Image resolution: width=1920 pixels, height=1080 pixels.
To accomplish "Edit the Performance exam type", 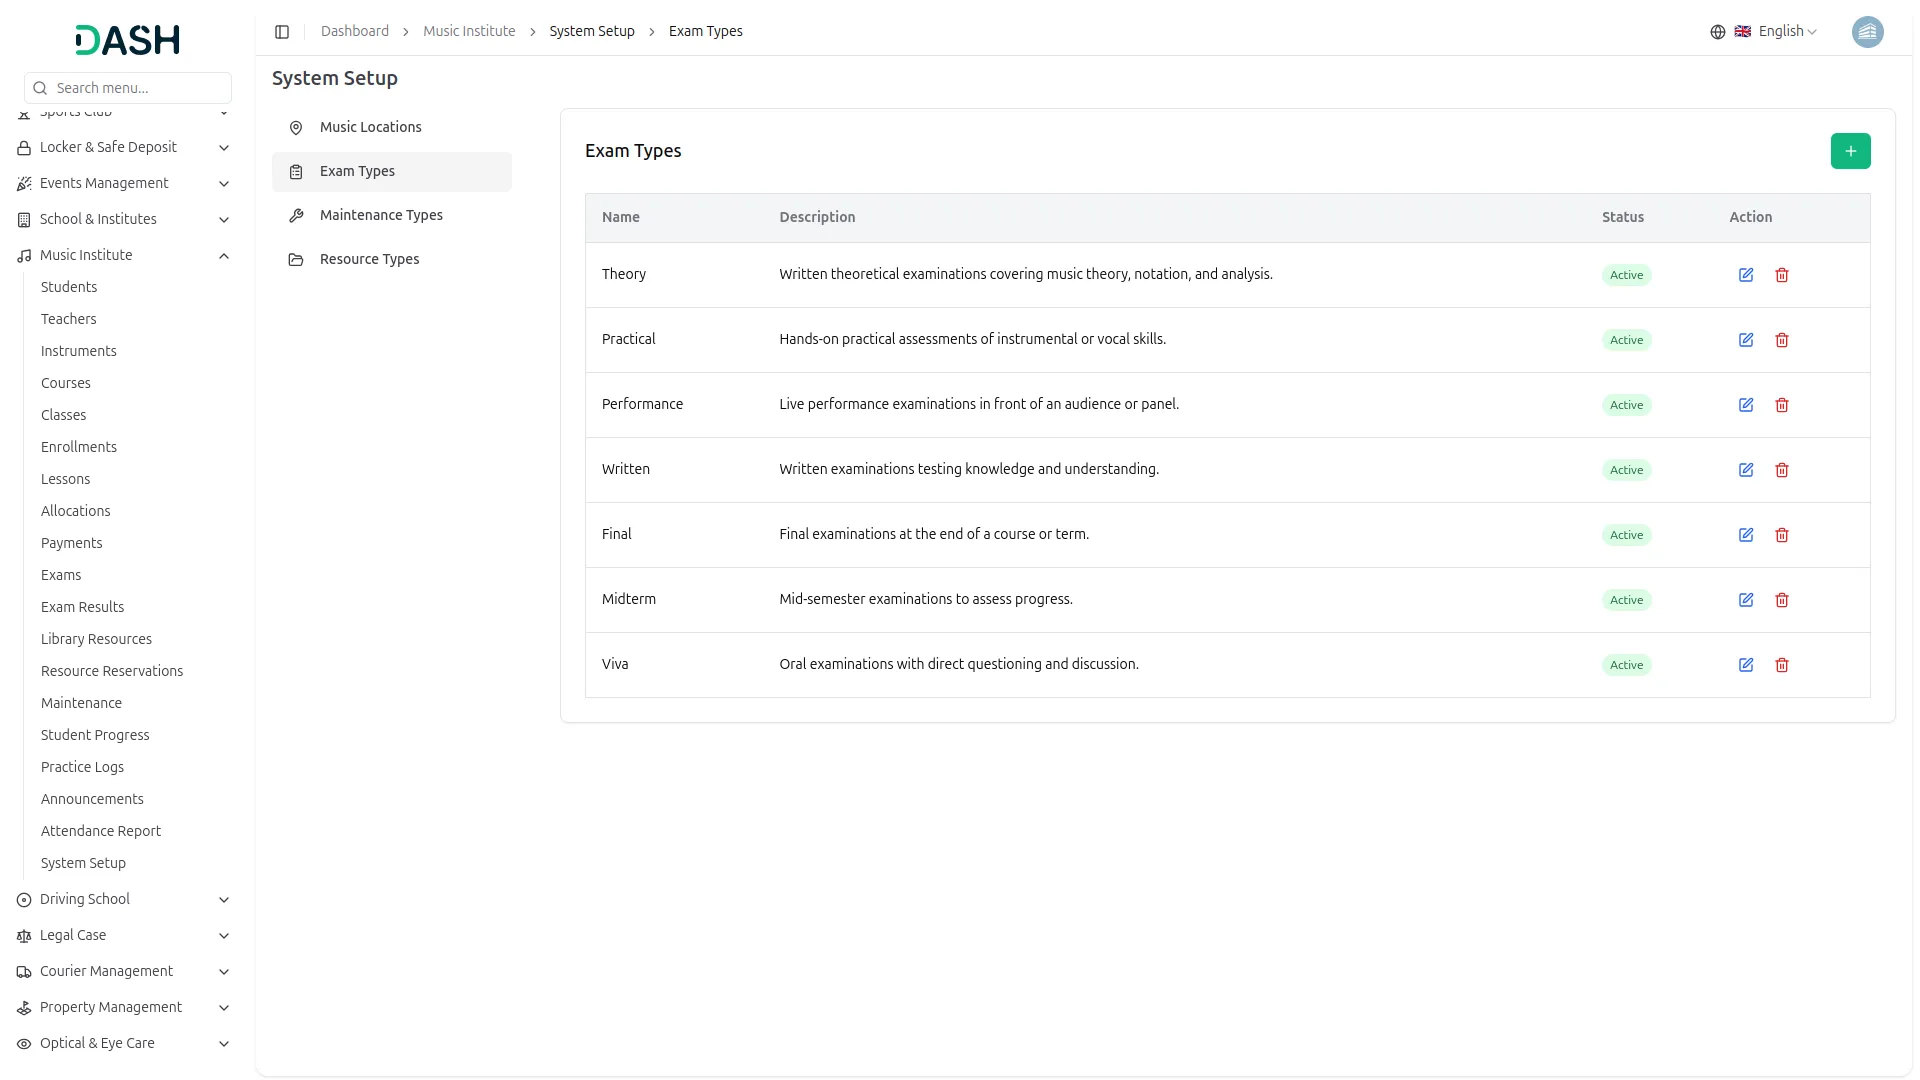I will click(x=1745, y=405).
